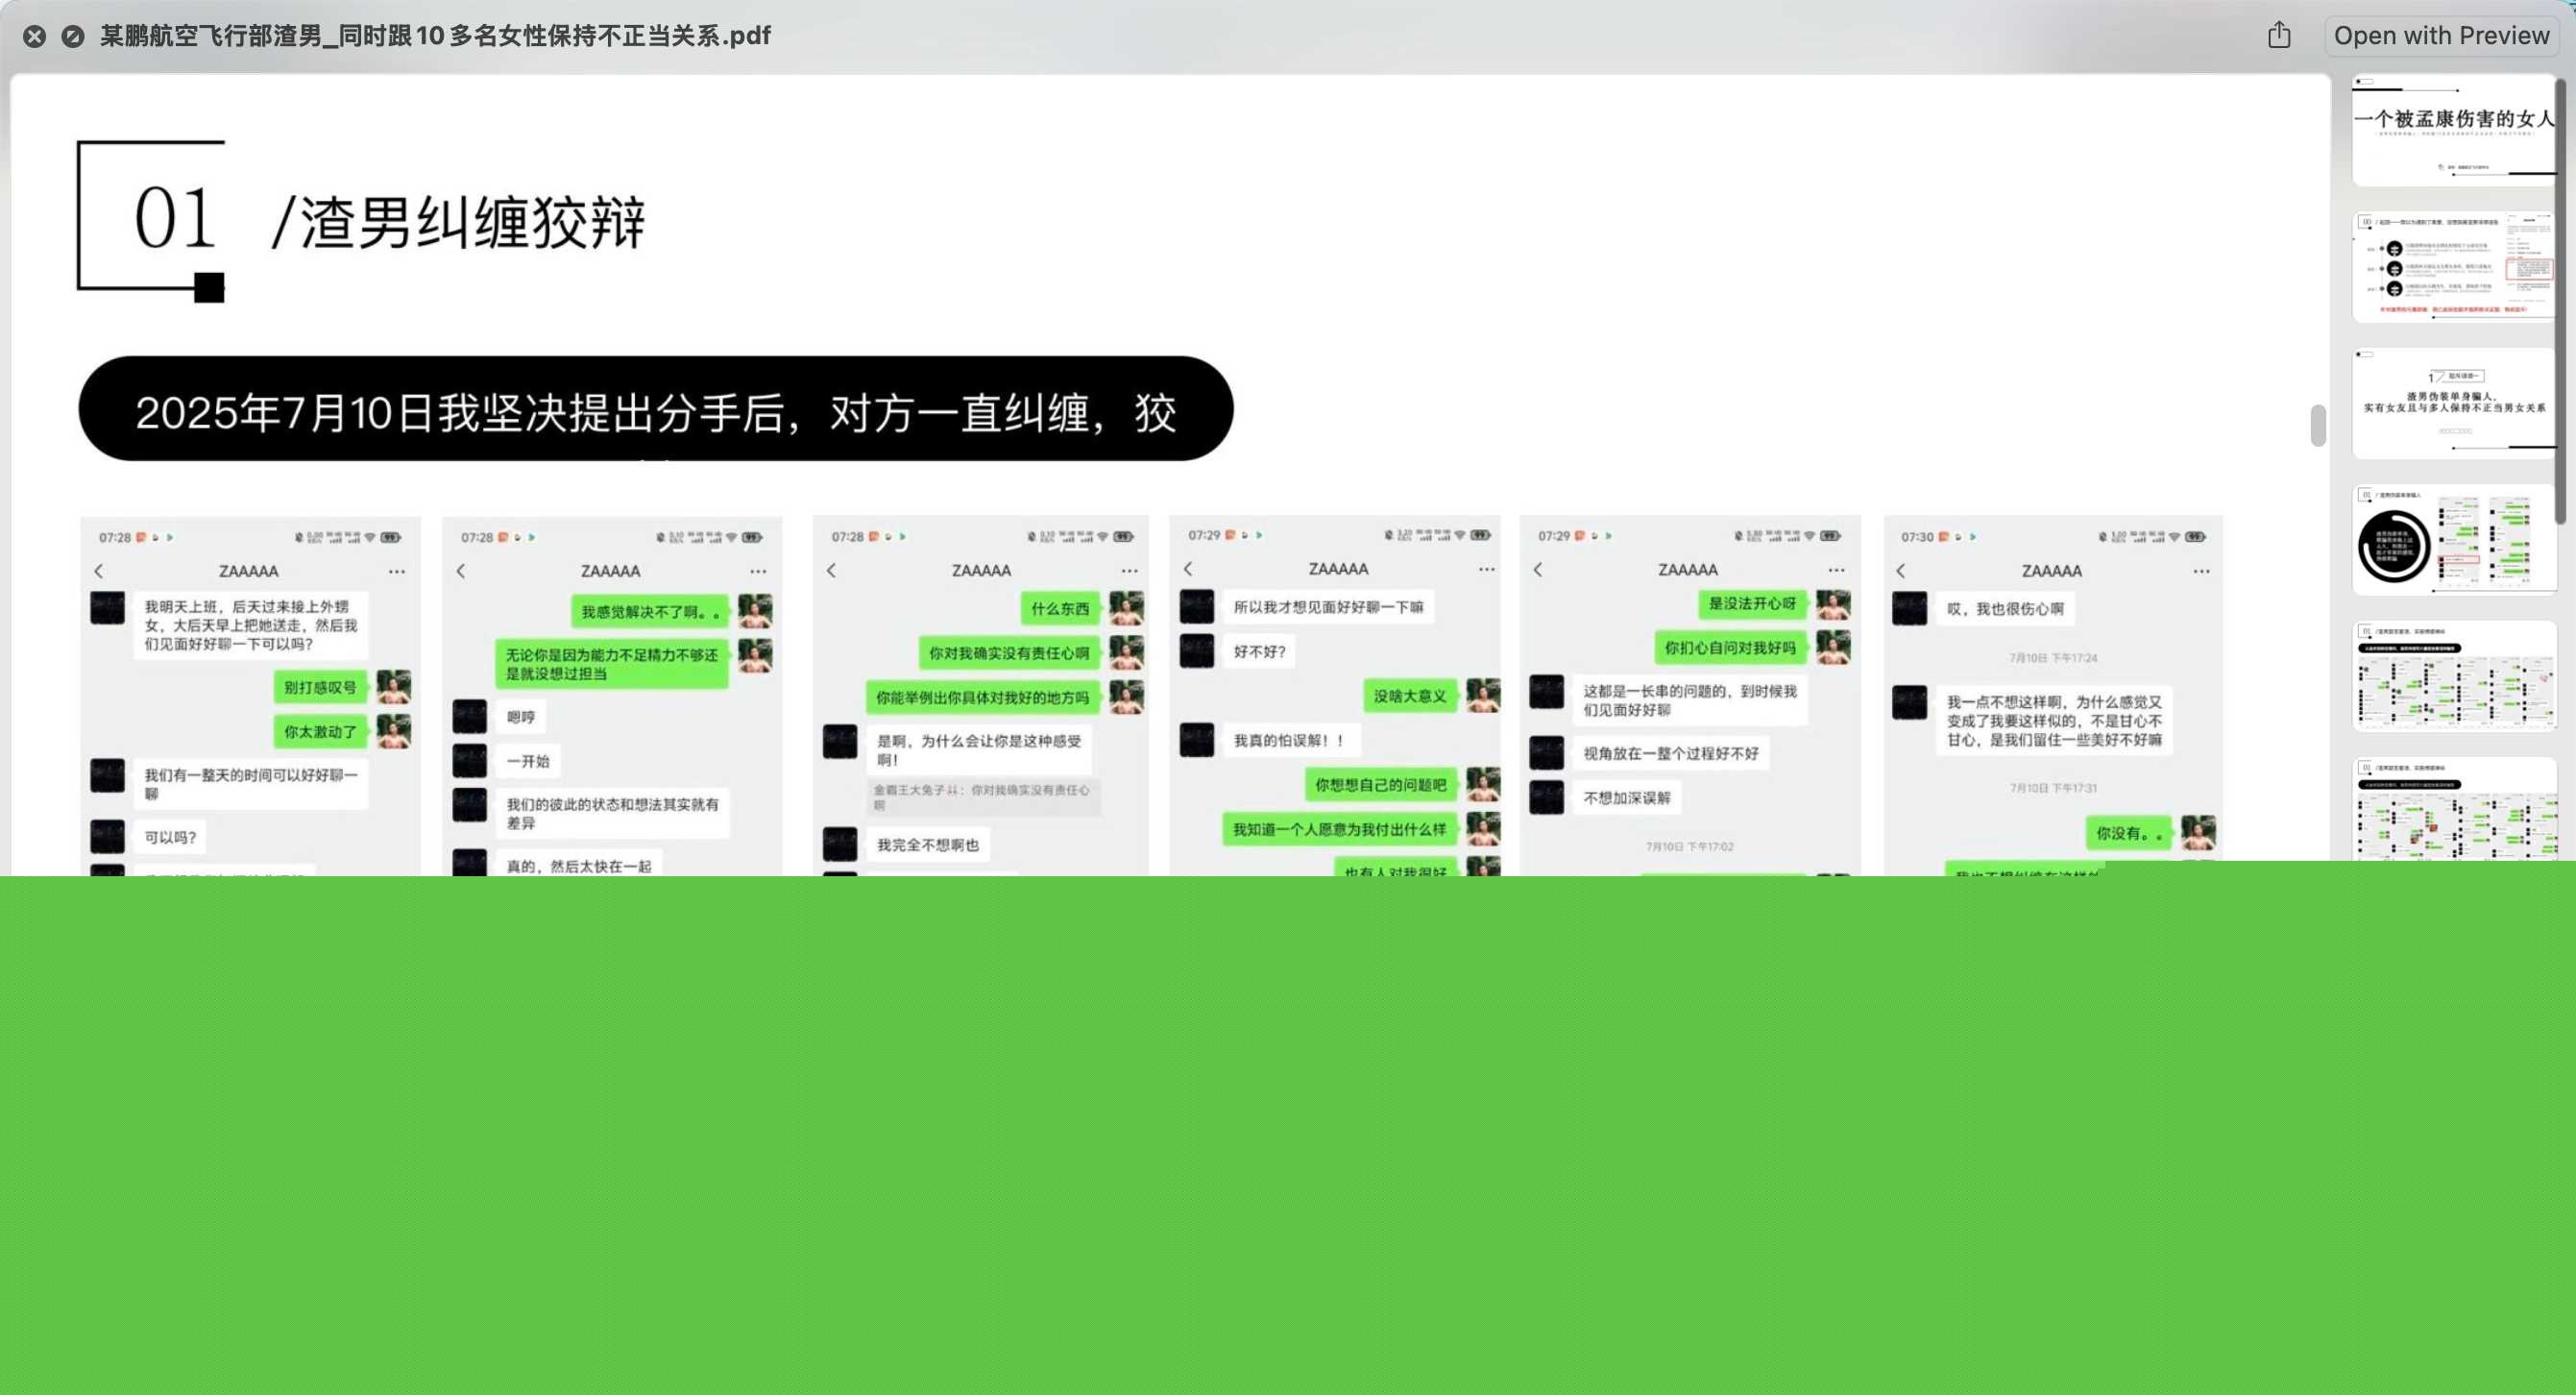Select the third page thumbnail in sidebar
2576x1395 pixels.
point(2453,403)
